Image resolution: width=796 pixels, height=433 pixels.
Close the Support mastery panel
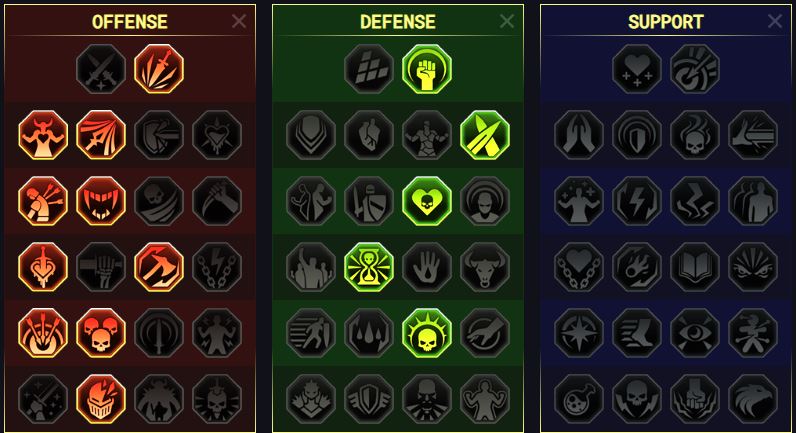(x=775, y=21)
